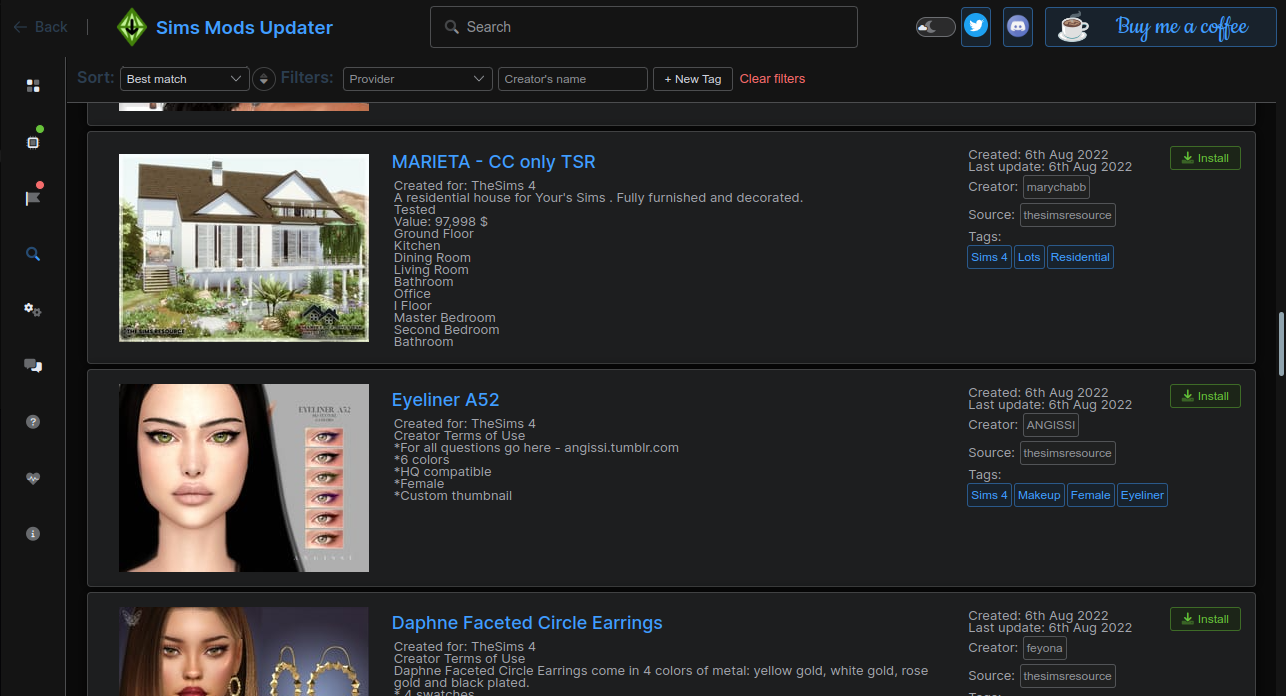This screenshot has height=696, width=1286.
Task: Open the Discord icon link
Action: 1018,27
